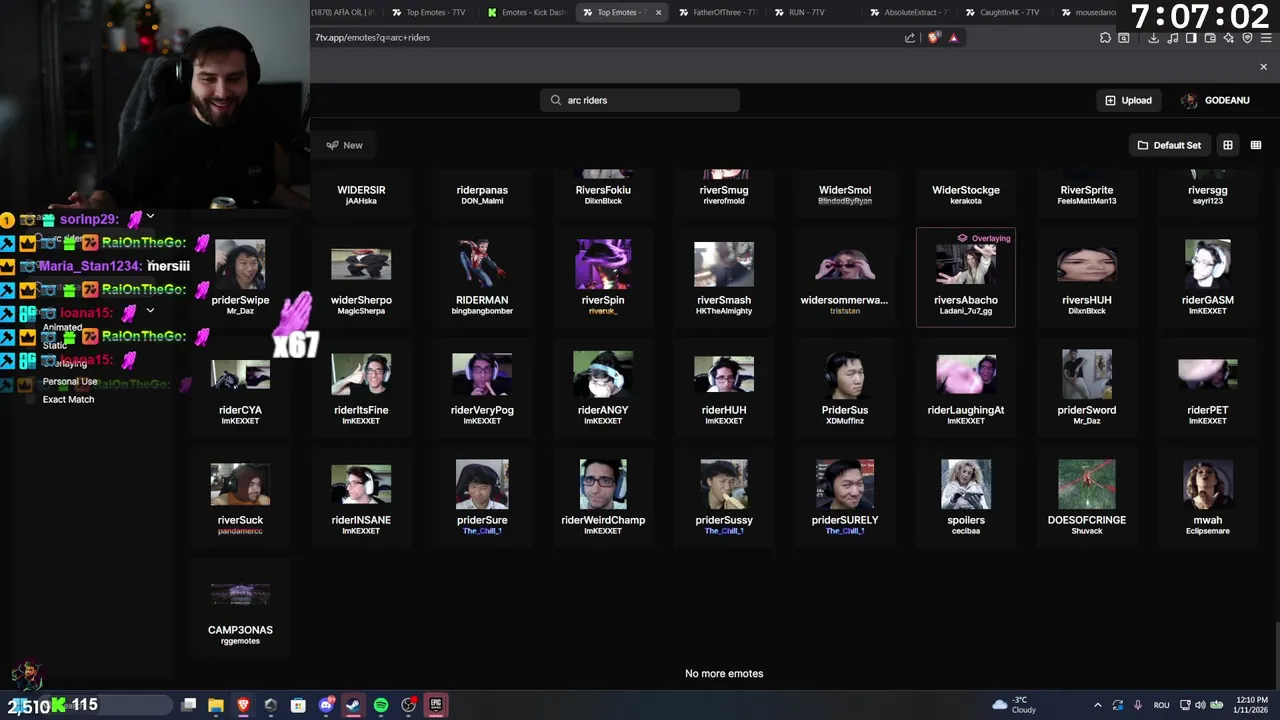Viewport: 1280px width, 720px height.
Task: Open the browser extensions puzzle icon
Action: 1105,38
